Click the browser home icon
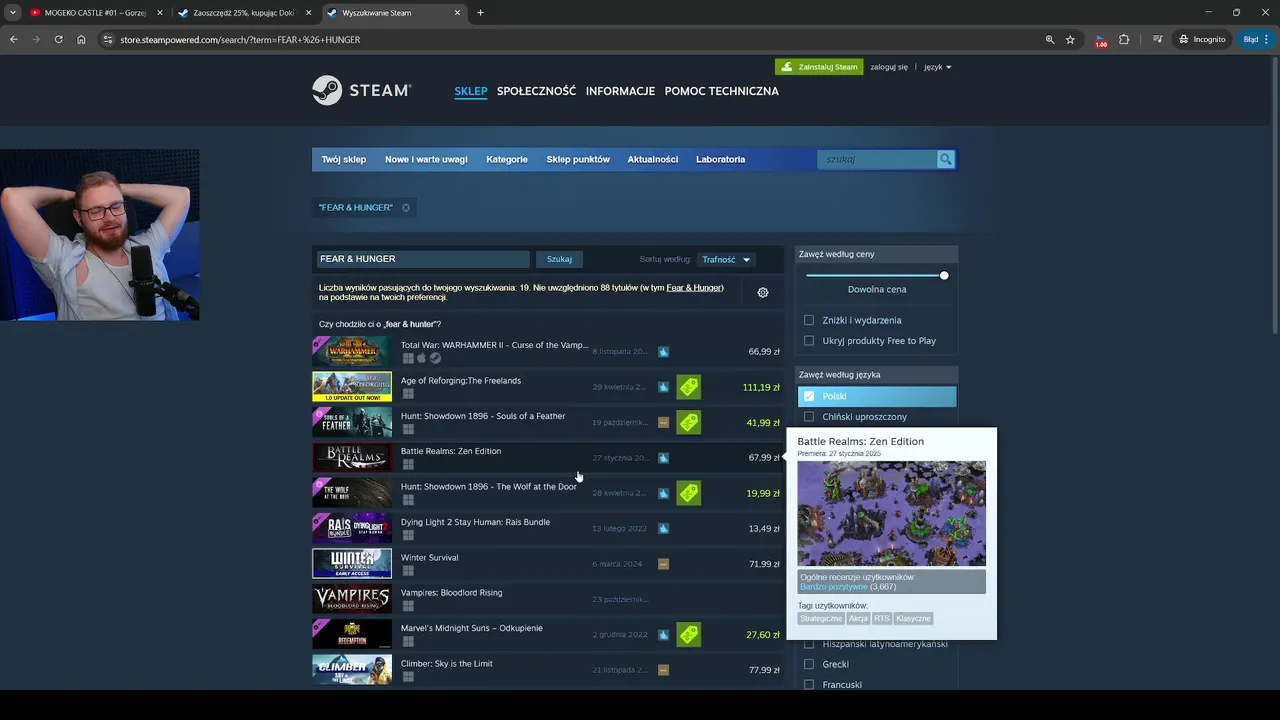This screenshot has height=720, width=1280. click(x=81, y=39)
